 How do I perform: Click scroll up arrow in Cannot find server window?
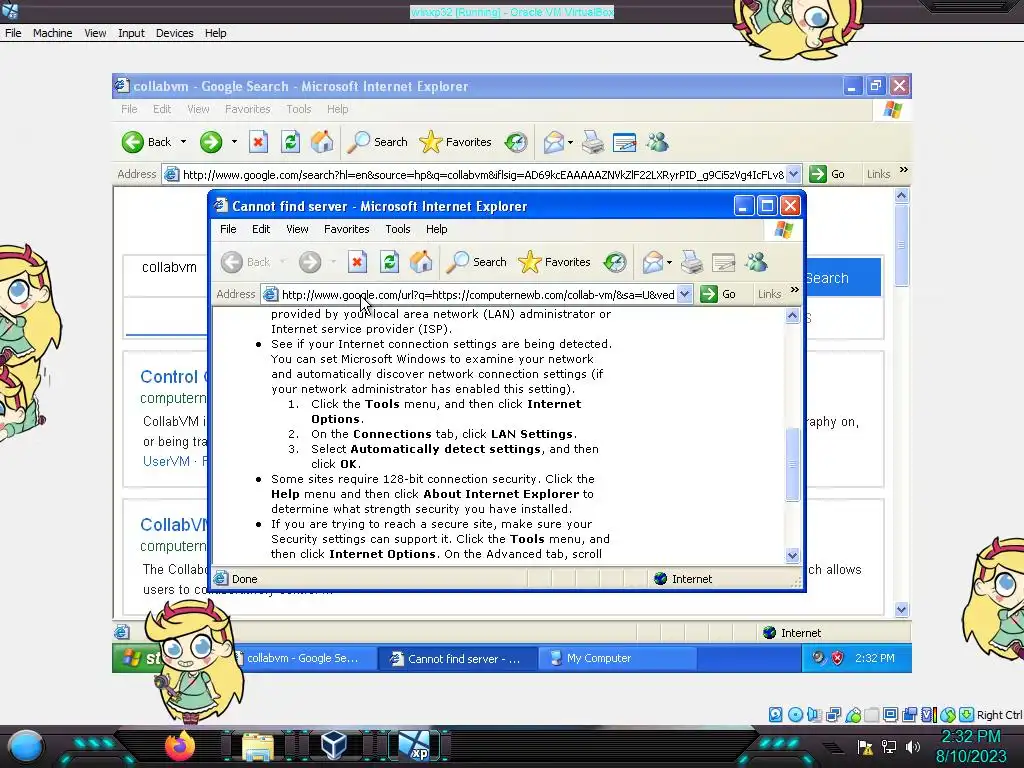coord(793,316)
